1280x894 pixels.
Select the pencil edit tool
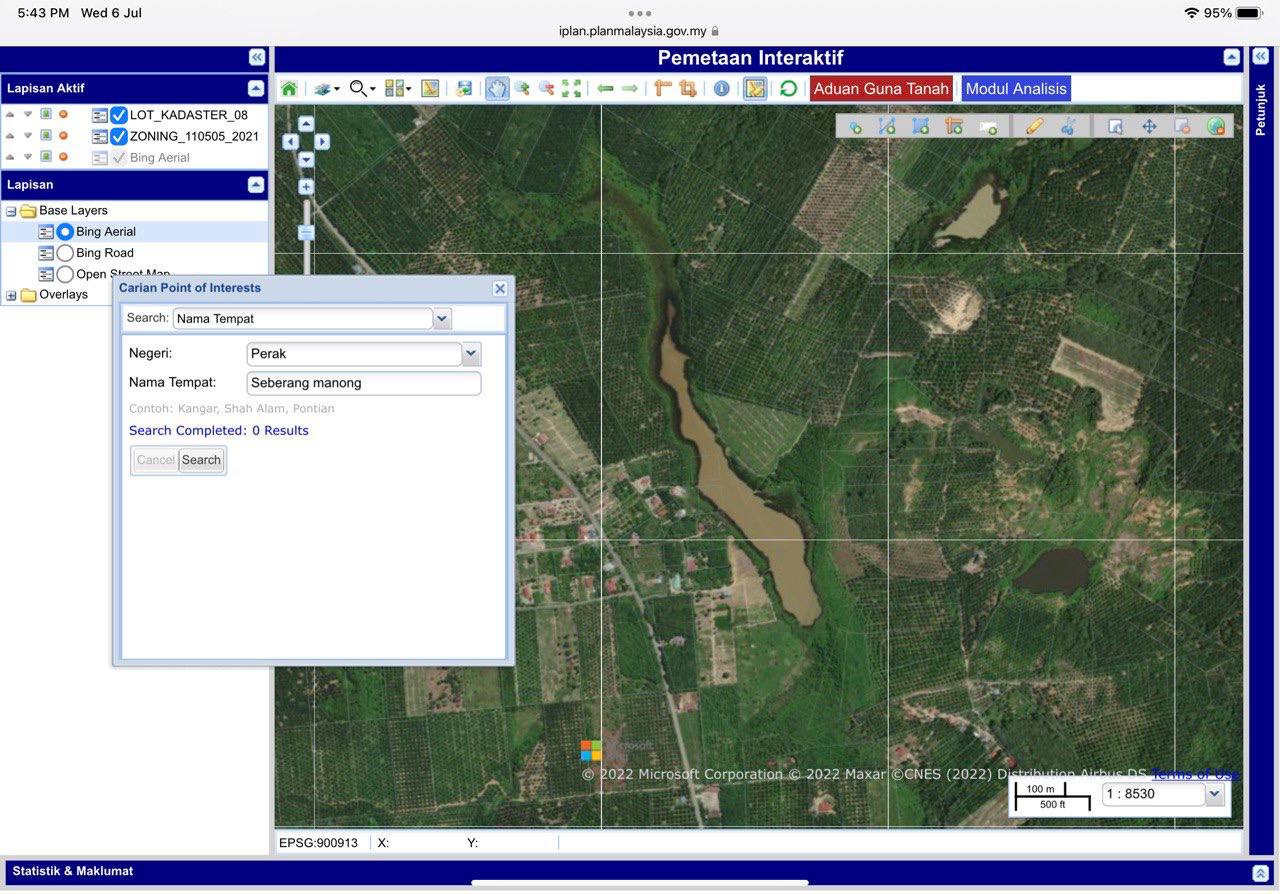[x=1034, y=126]
